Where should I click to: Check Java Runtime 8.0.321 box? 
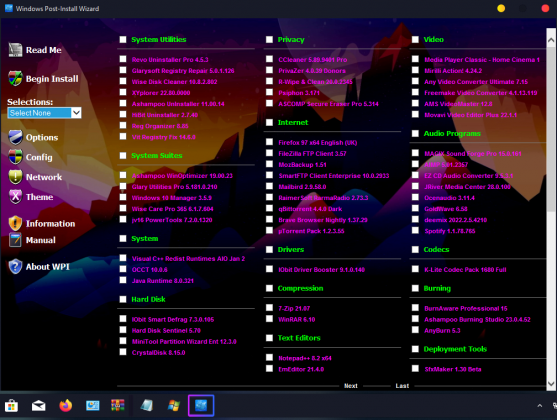pyautogui.click(x=123, y=280)
